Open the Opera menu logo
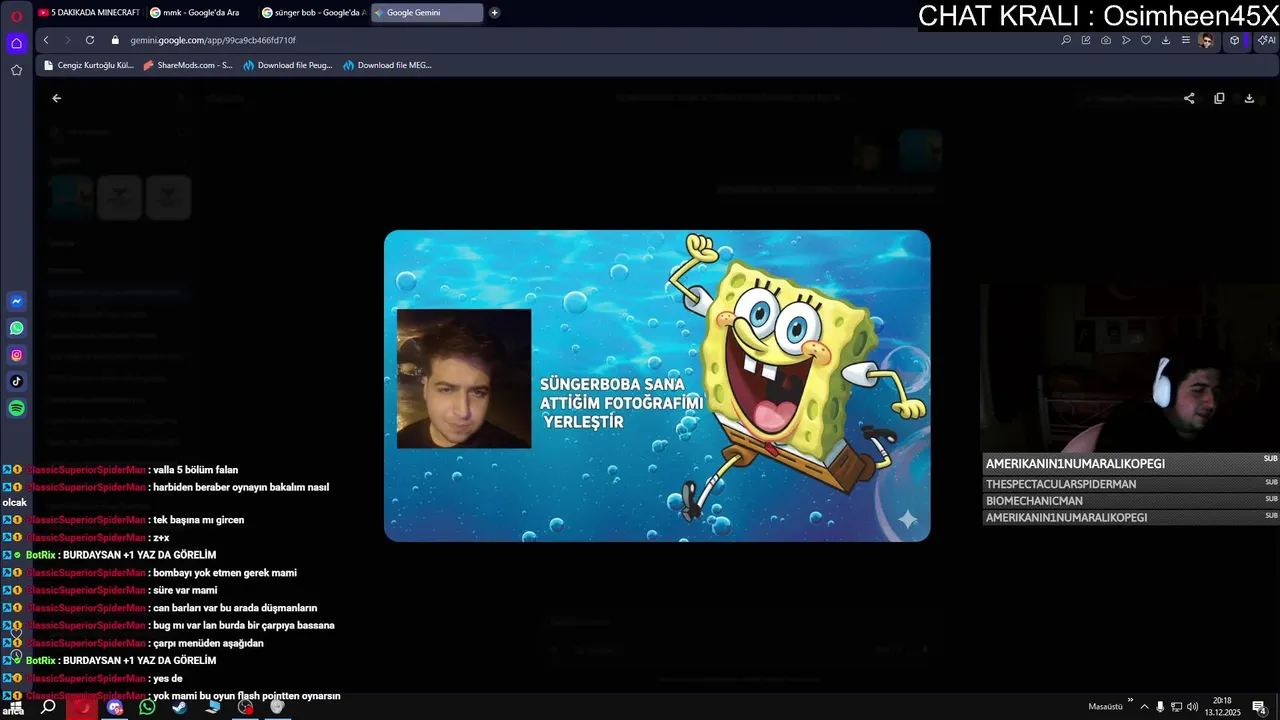Image resolution: width=1280 pixels, height=720 pixels. (16, 16)
